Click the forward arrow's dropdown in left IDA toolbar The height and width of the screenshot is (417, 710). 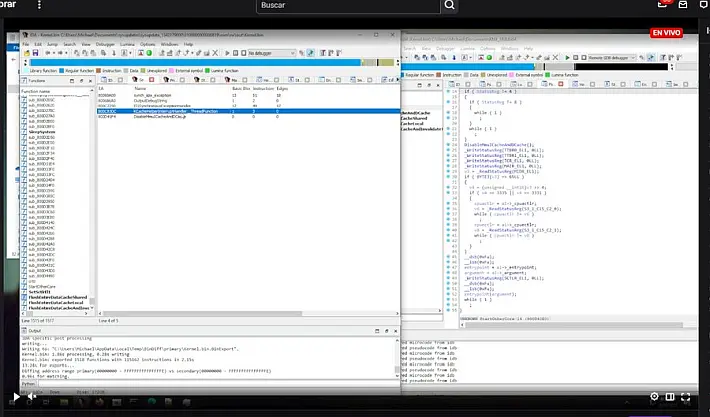click(66, 53)
